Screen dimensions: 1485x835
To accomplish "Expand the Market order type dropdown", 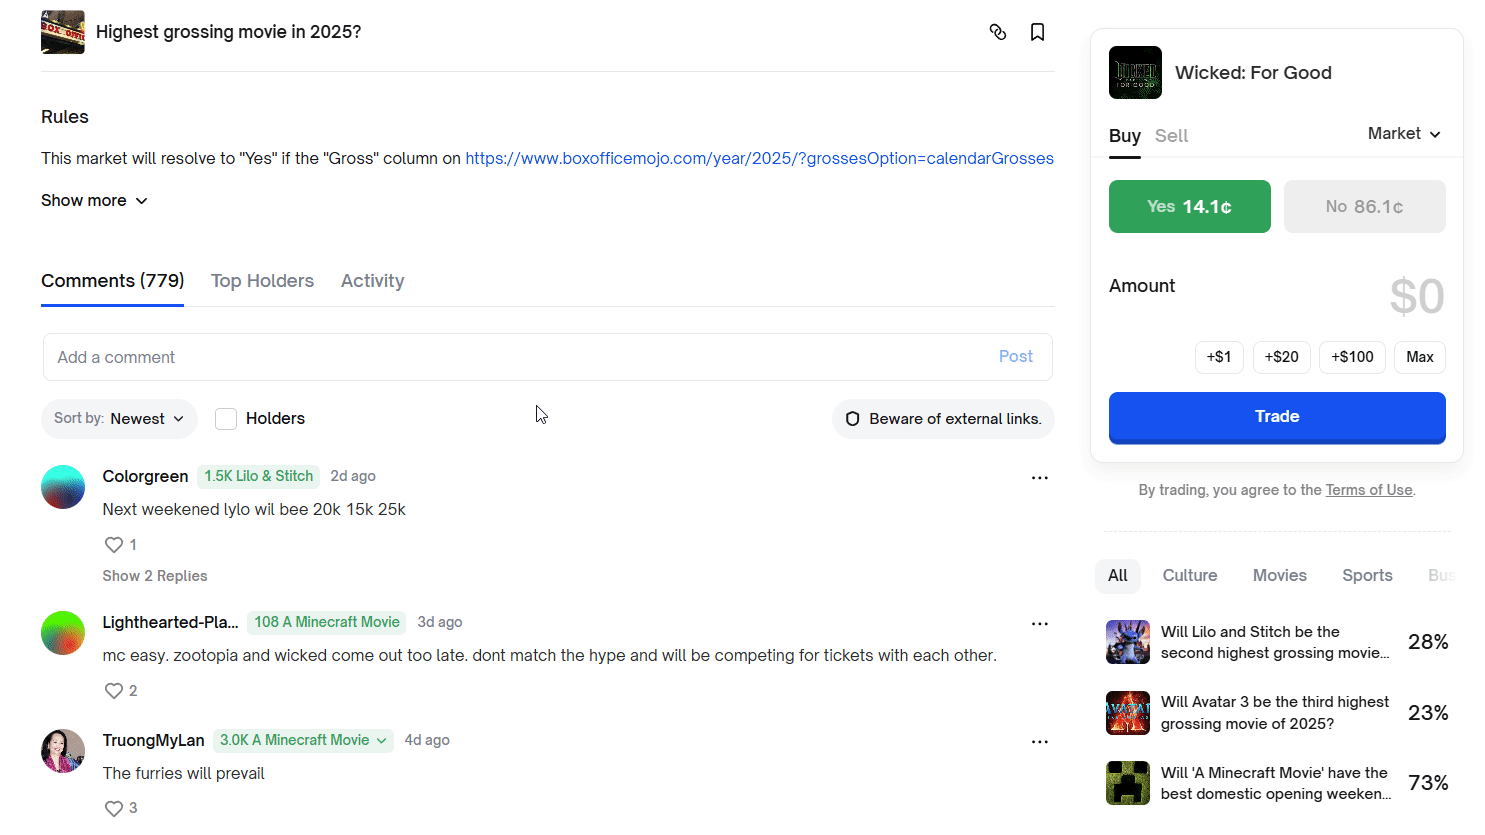I will (x=1404, y=134).
